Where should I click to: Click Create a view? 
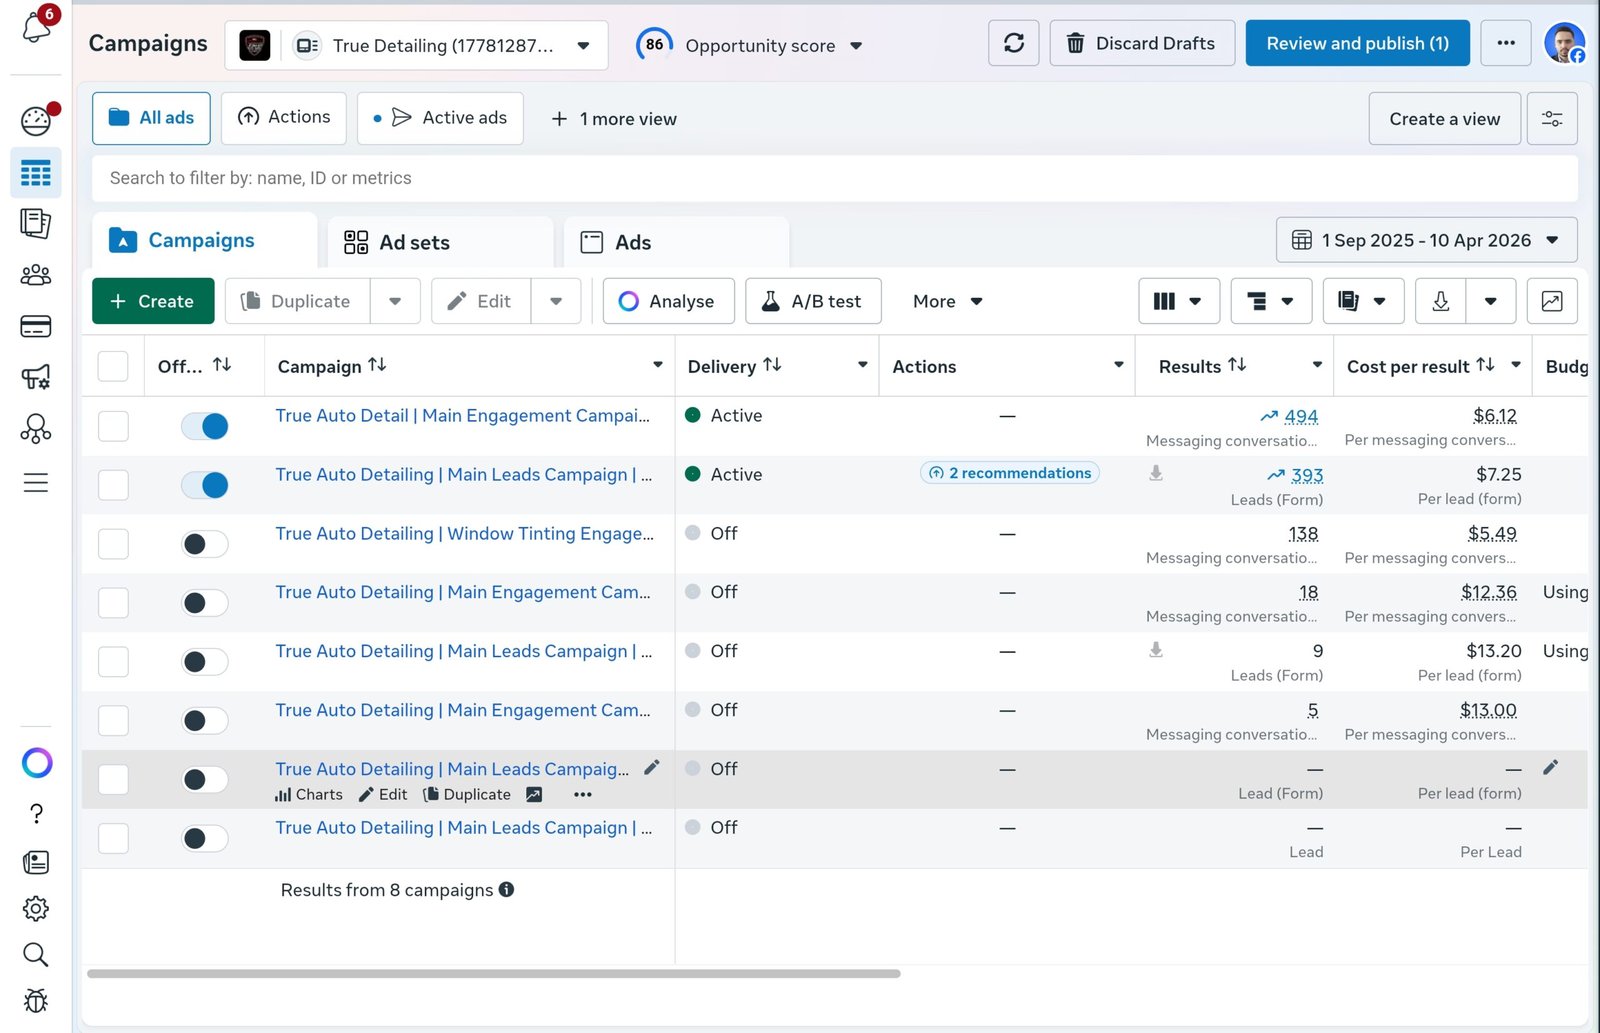click(x=1444, y=119)
